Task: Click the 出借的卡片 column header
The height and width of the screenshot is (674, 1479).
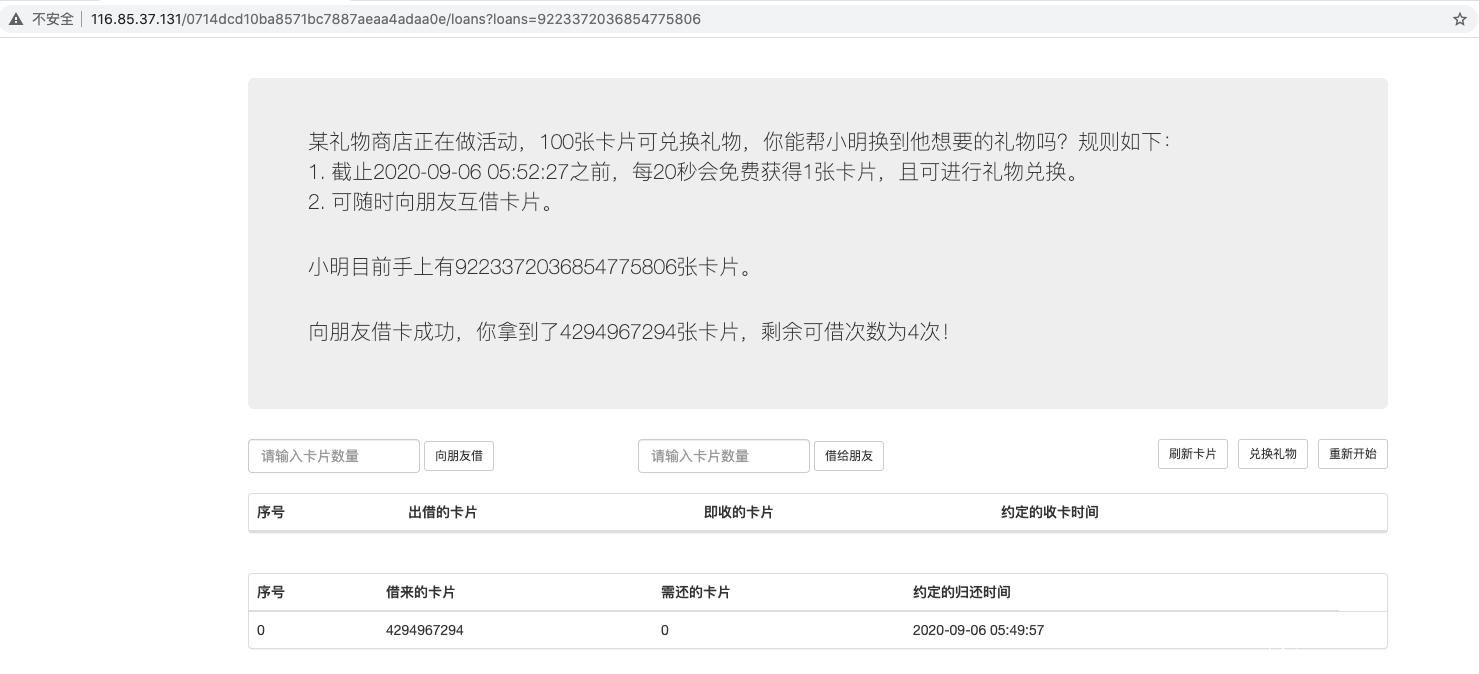Action: (x=442, y=512)
